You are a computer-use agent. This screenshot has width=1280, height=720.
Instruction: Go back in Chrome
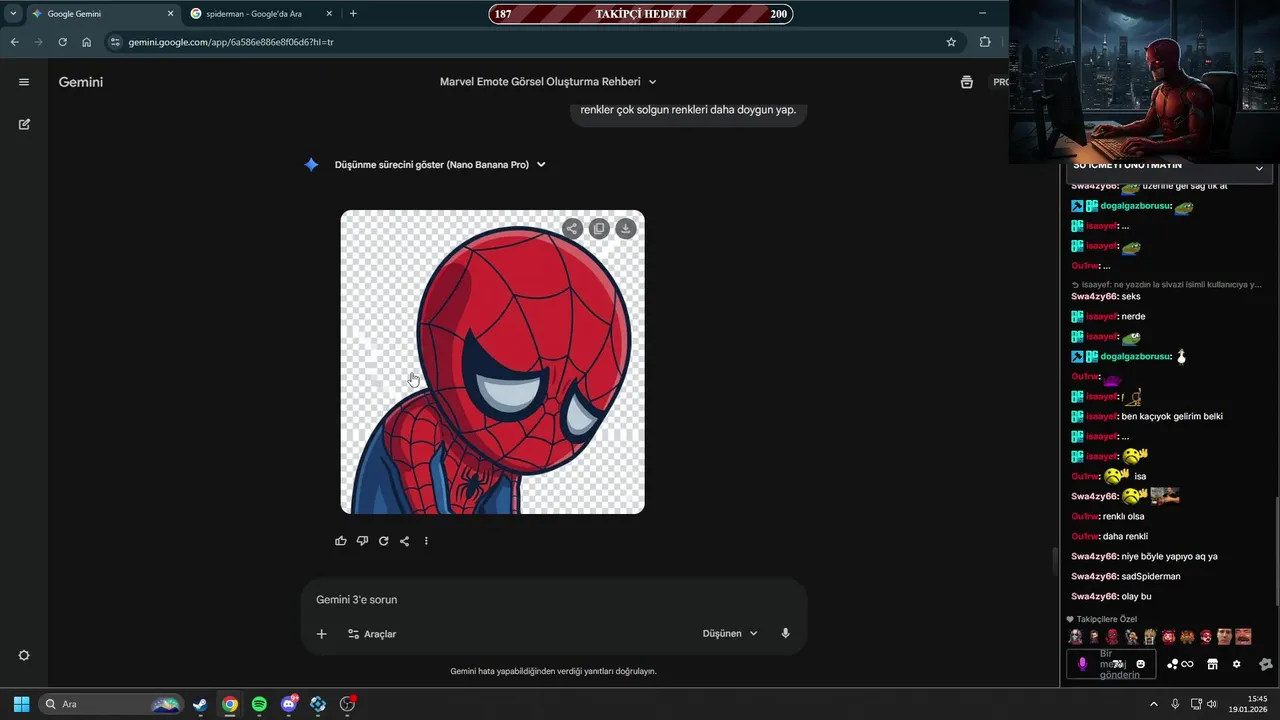[14, 42]
